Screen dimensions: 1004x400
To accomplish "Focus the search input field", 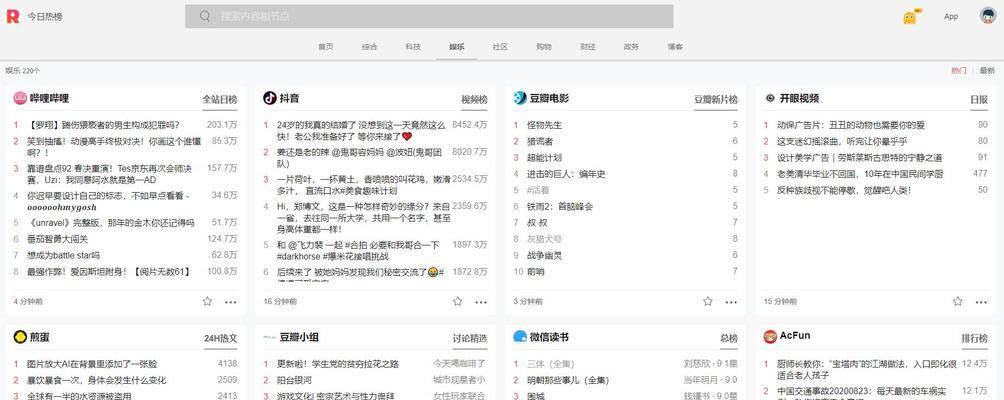I will coord(429,16).
